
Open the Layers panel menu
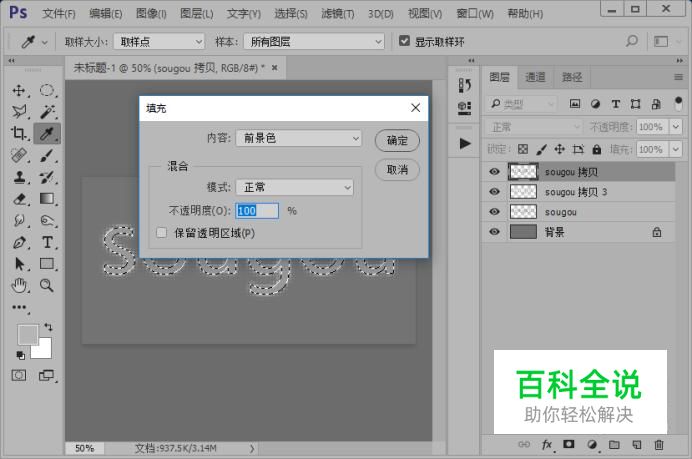[678, 77]
